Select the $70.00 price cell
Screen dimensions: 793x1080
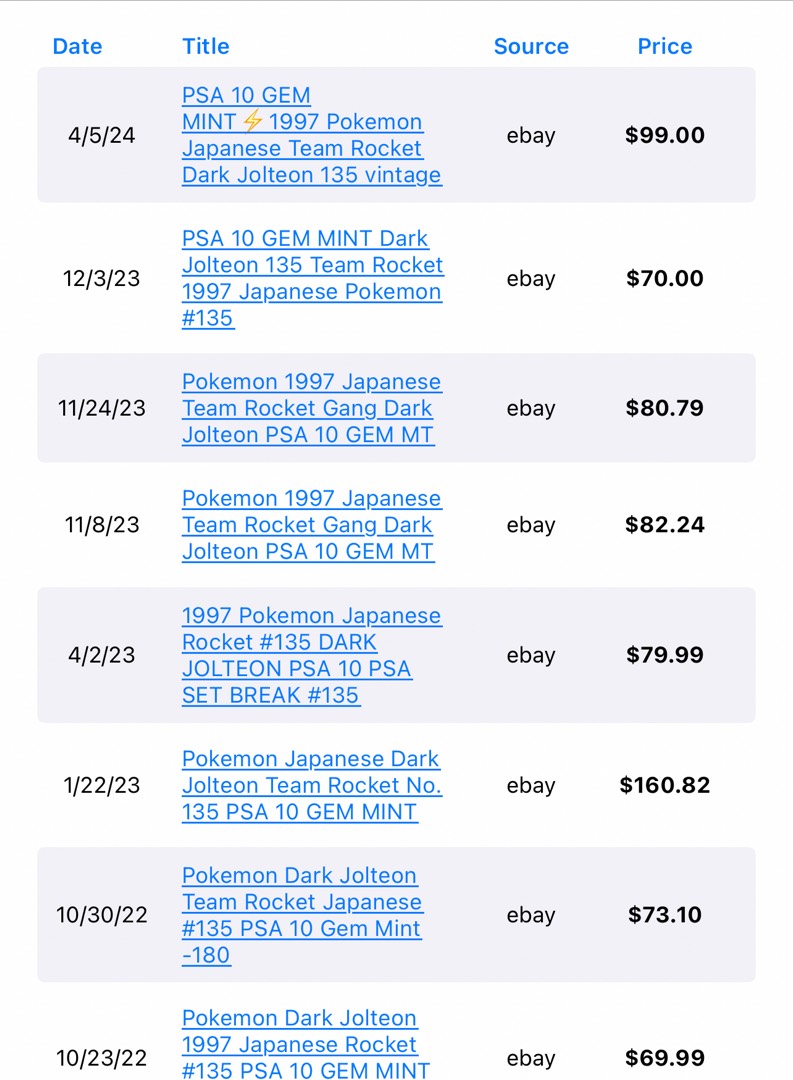(665, 278)
